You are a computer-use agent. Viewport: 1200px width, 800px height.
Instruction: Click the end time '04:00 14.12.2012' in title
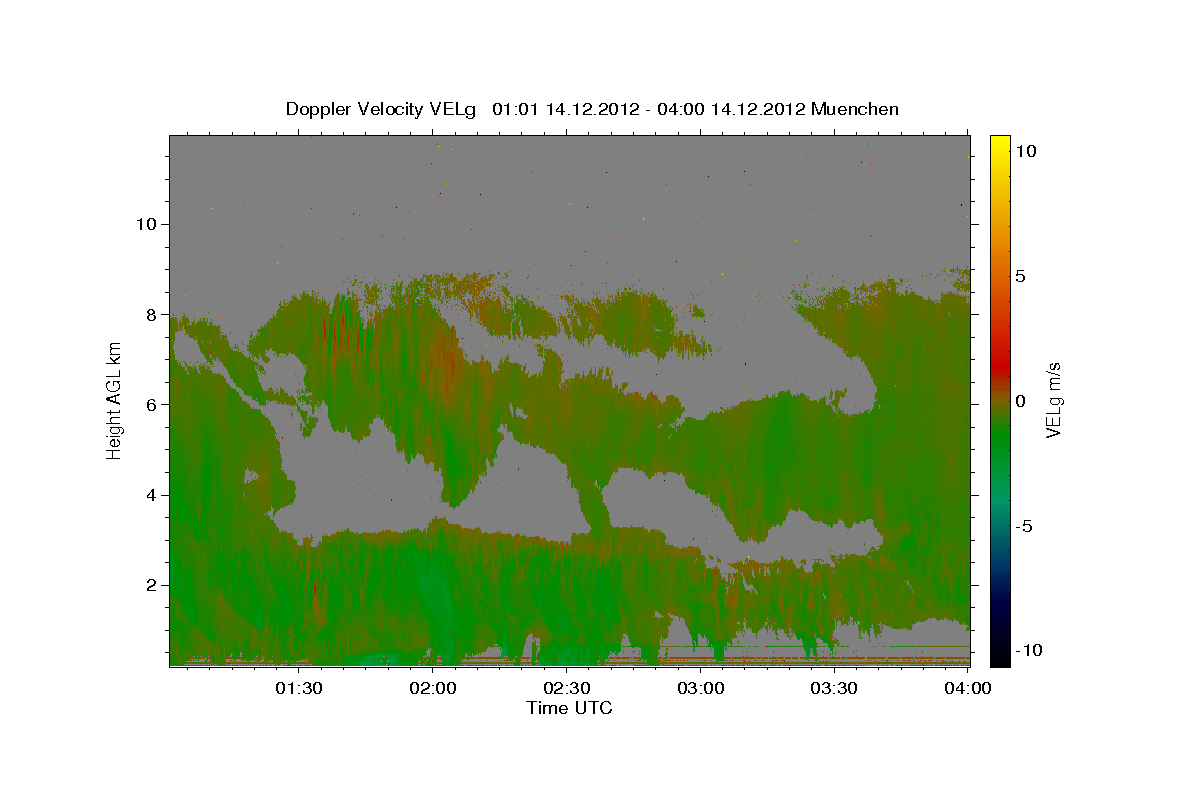click(729, 109)
